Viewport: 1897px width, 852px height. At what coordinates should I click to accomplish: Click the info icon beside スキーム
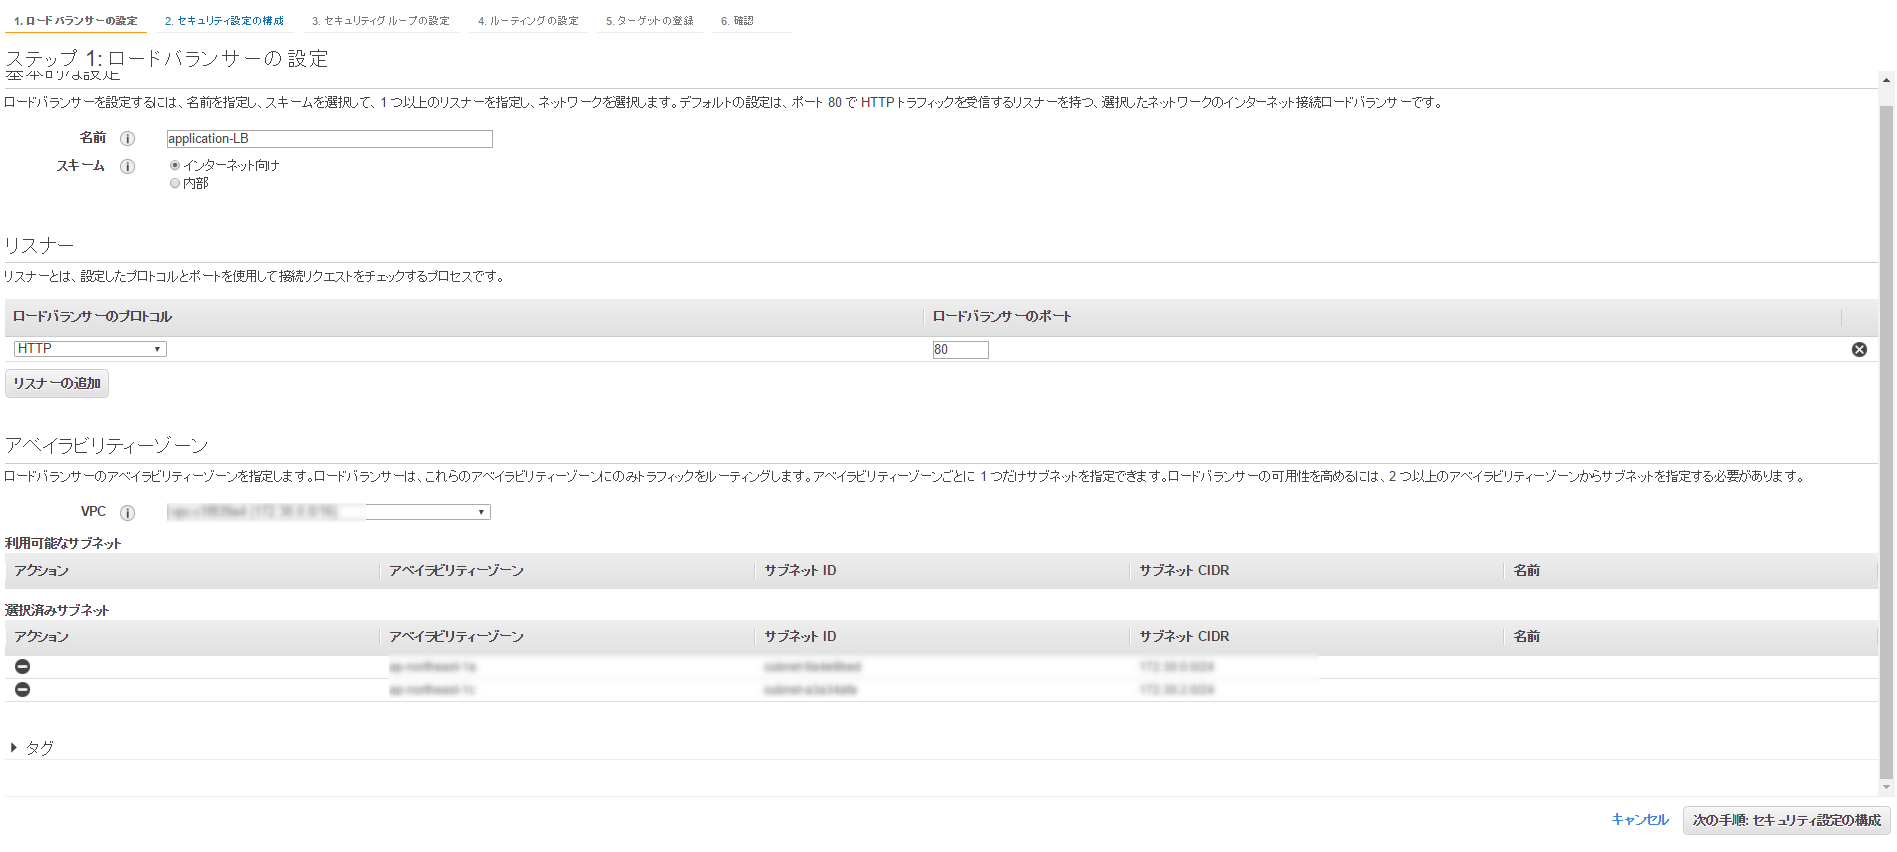pos(127,167)
